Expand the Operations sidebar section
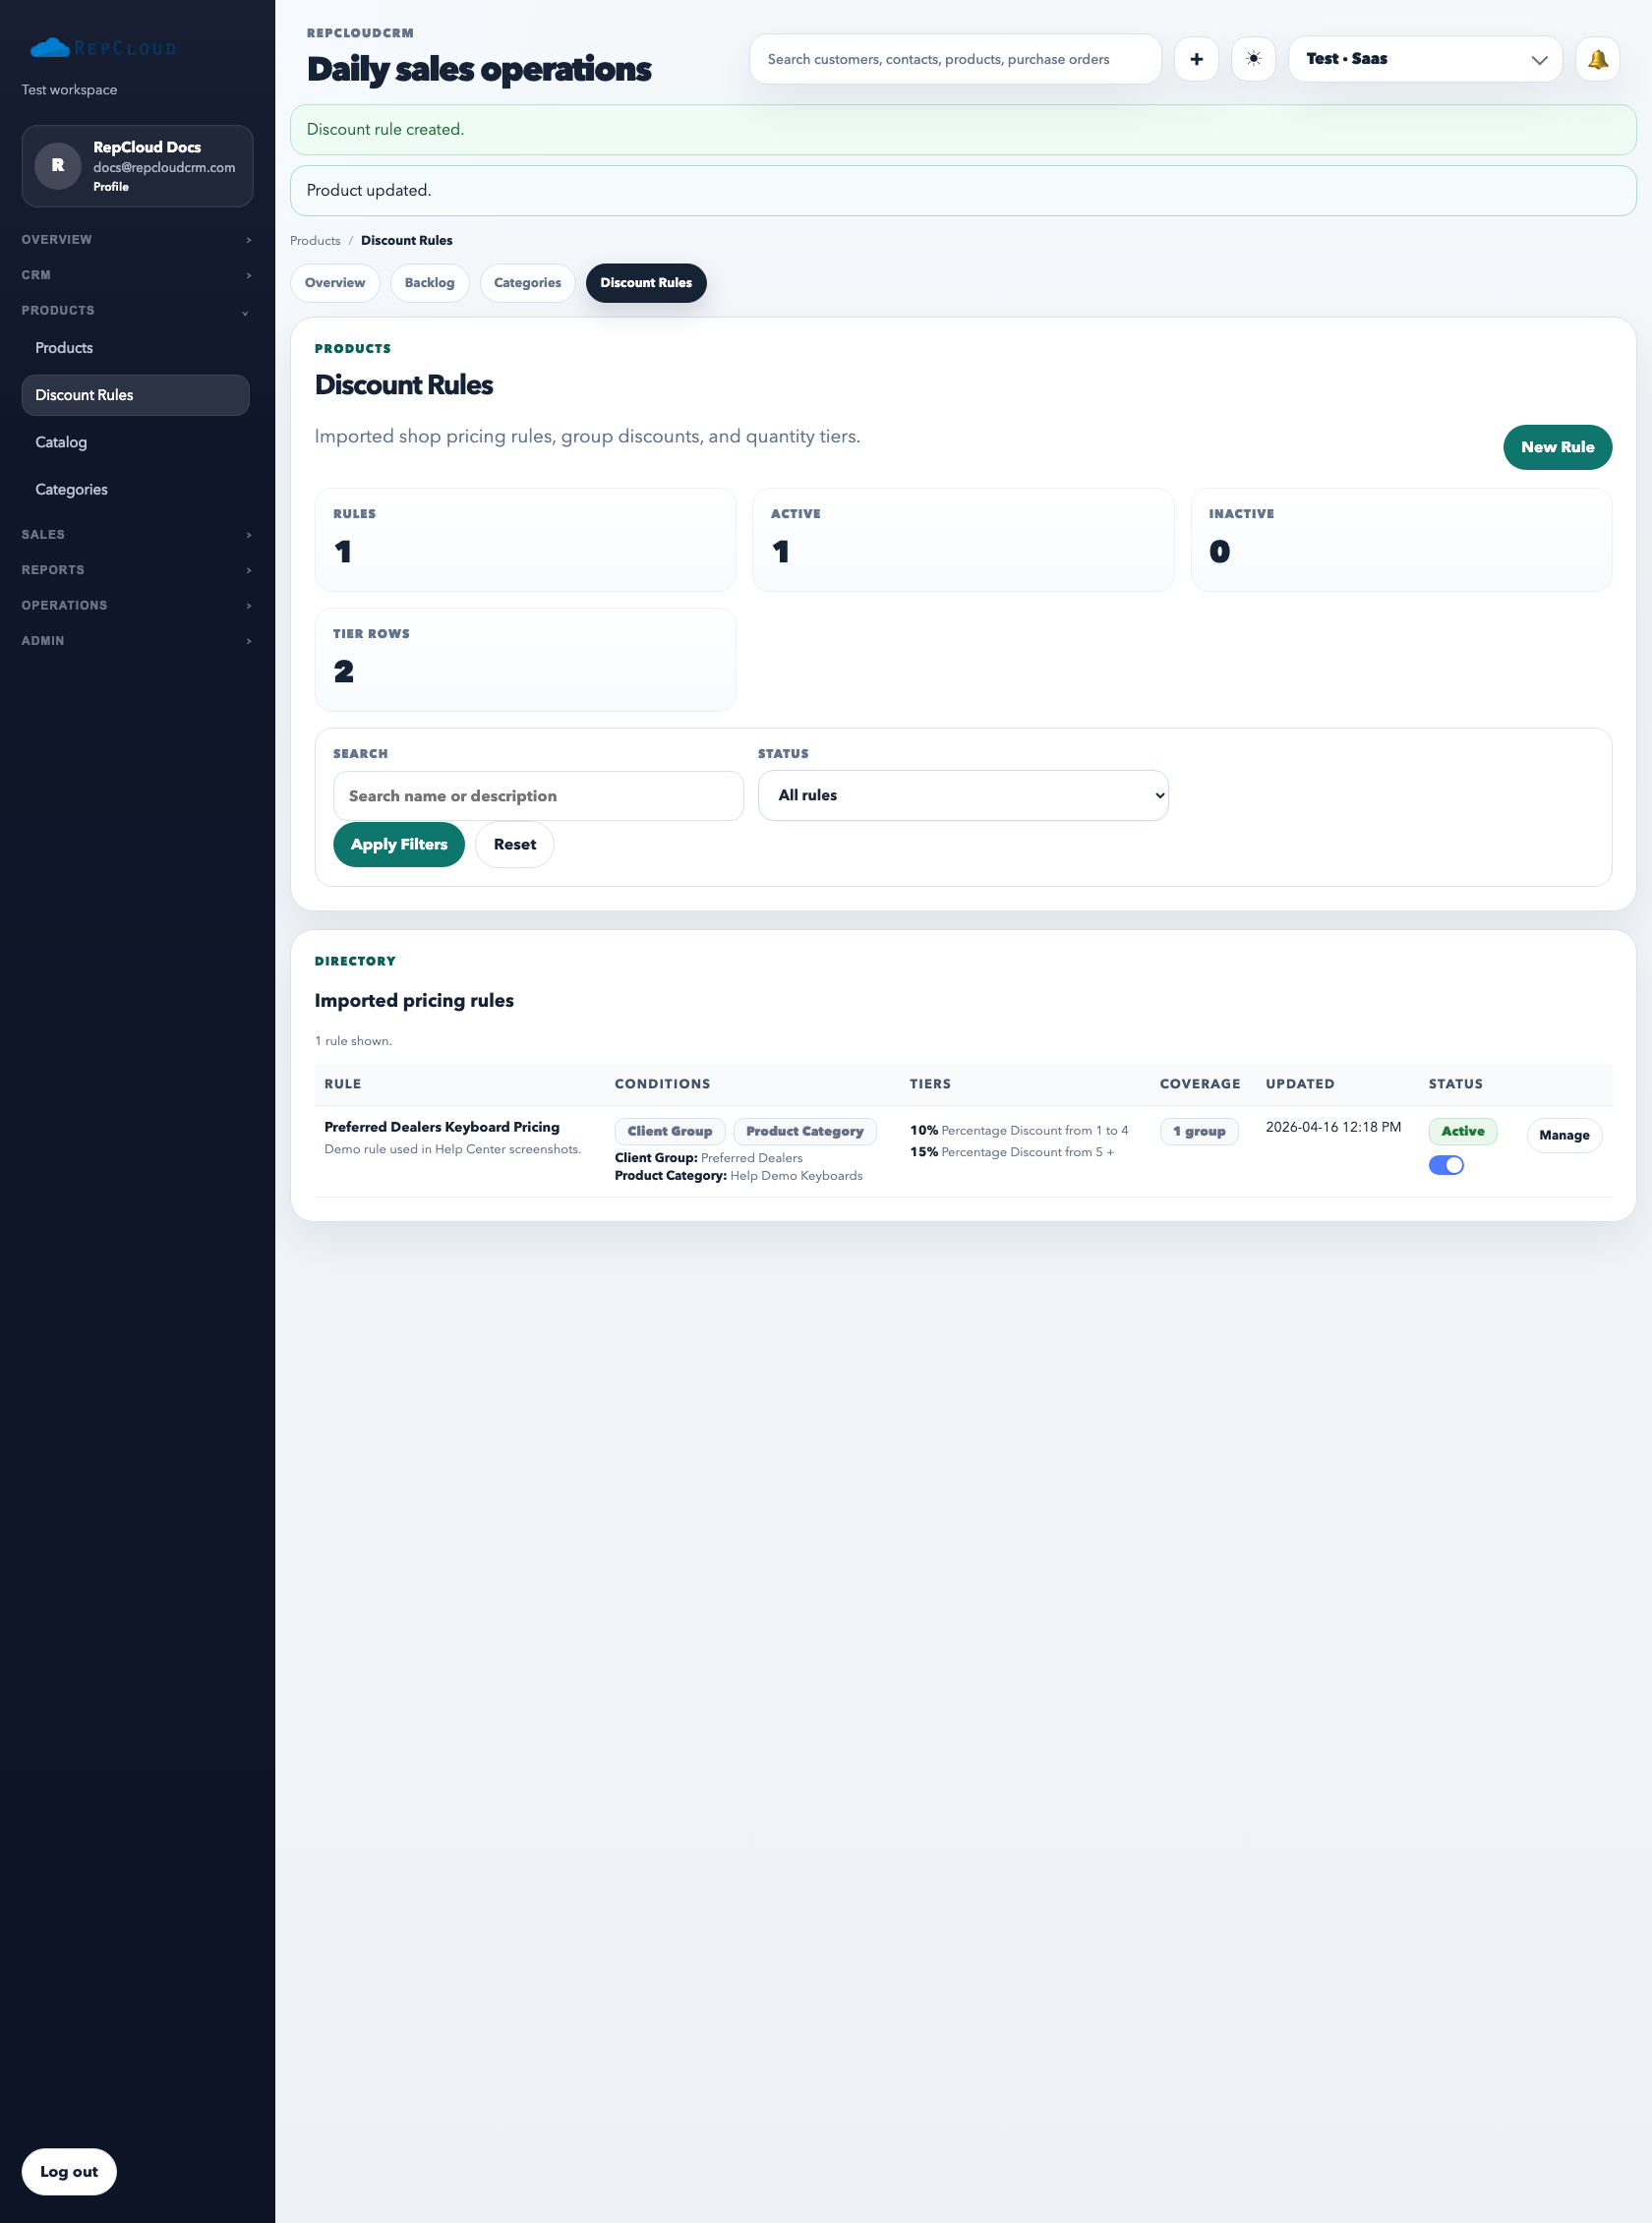The image size is (1652, 2223). 136,606
